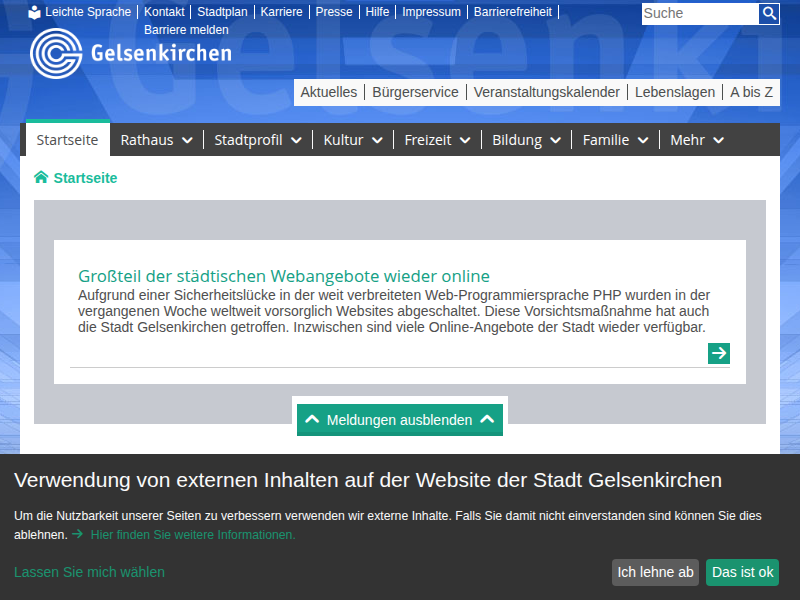Click the Freizeit menu label
This screenshot has width=800, height=600.
pos(428,140)
